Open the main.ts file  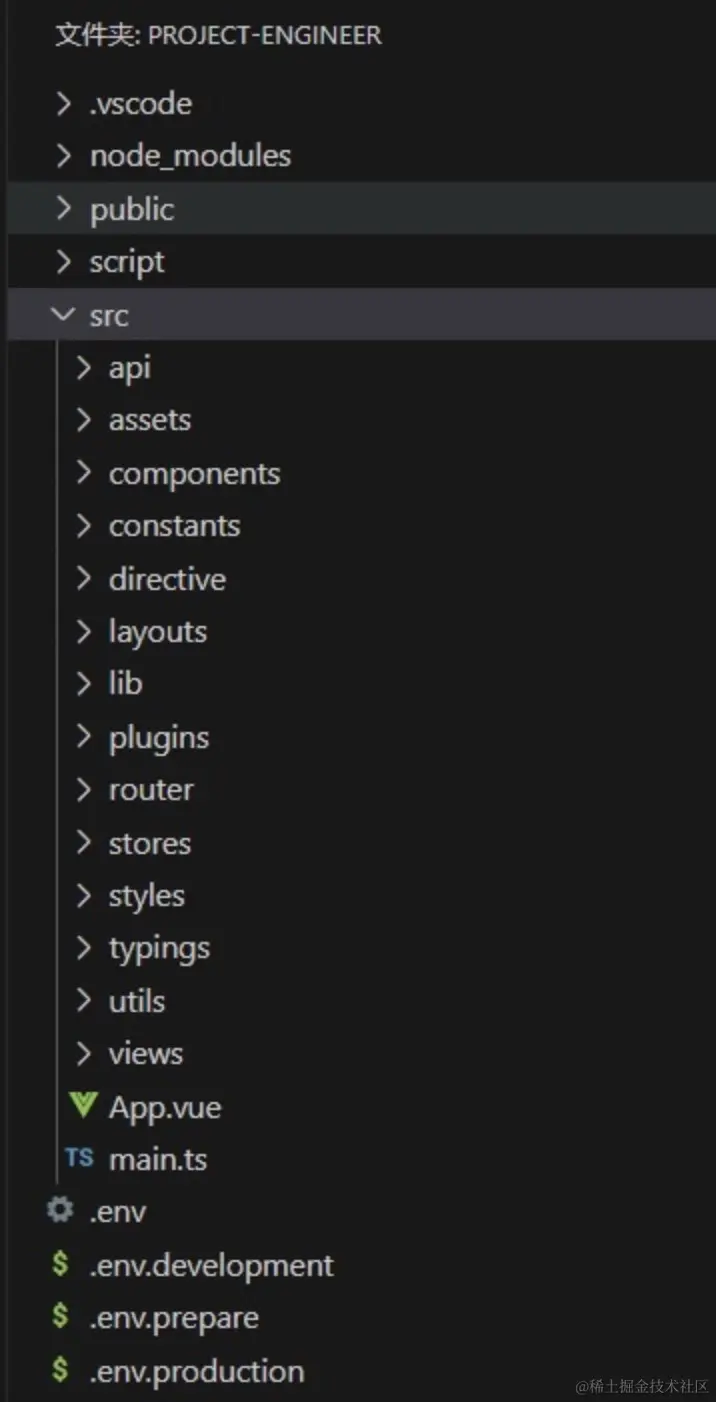pos(158,1159)
